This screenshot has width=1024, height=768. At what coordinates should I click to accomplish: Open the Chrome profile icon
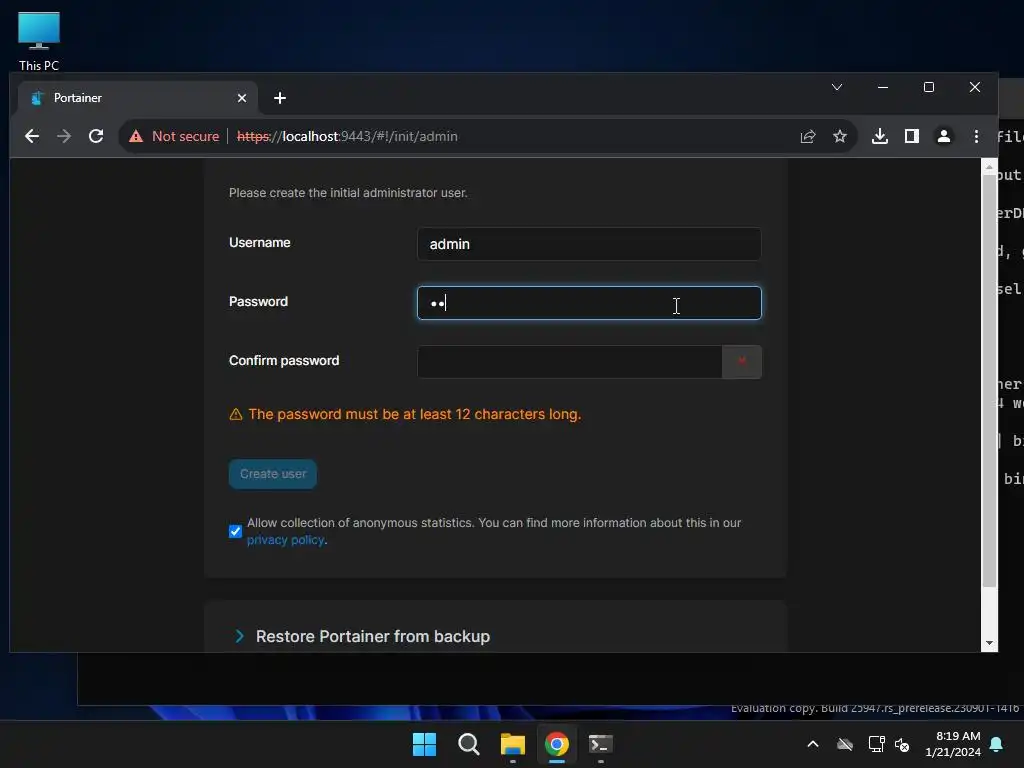[944, 136]
